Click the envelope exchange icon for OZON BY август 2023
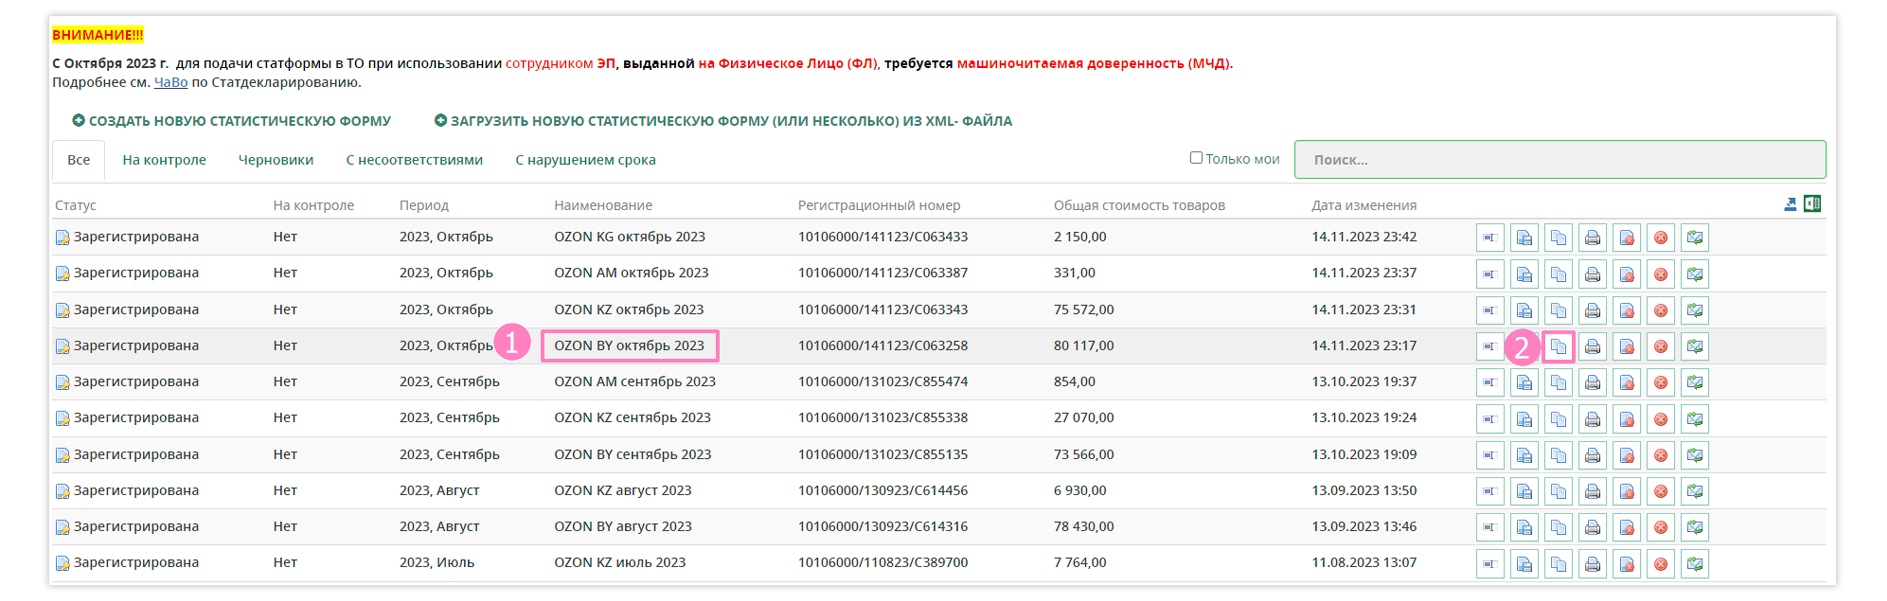This screenshot has height=601, width=1887. 1695,527
